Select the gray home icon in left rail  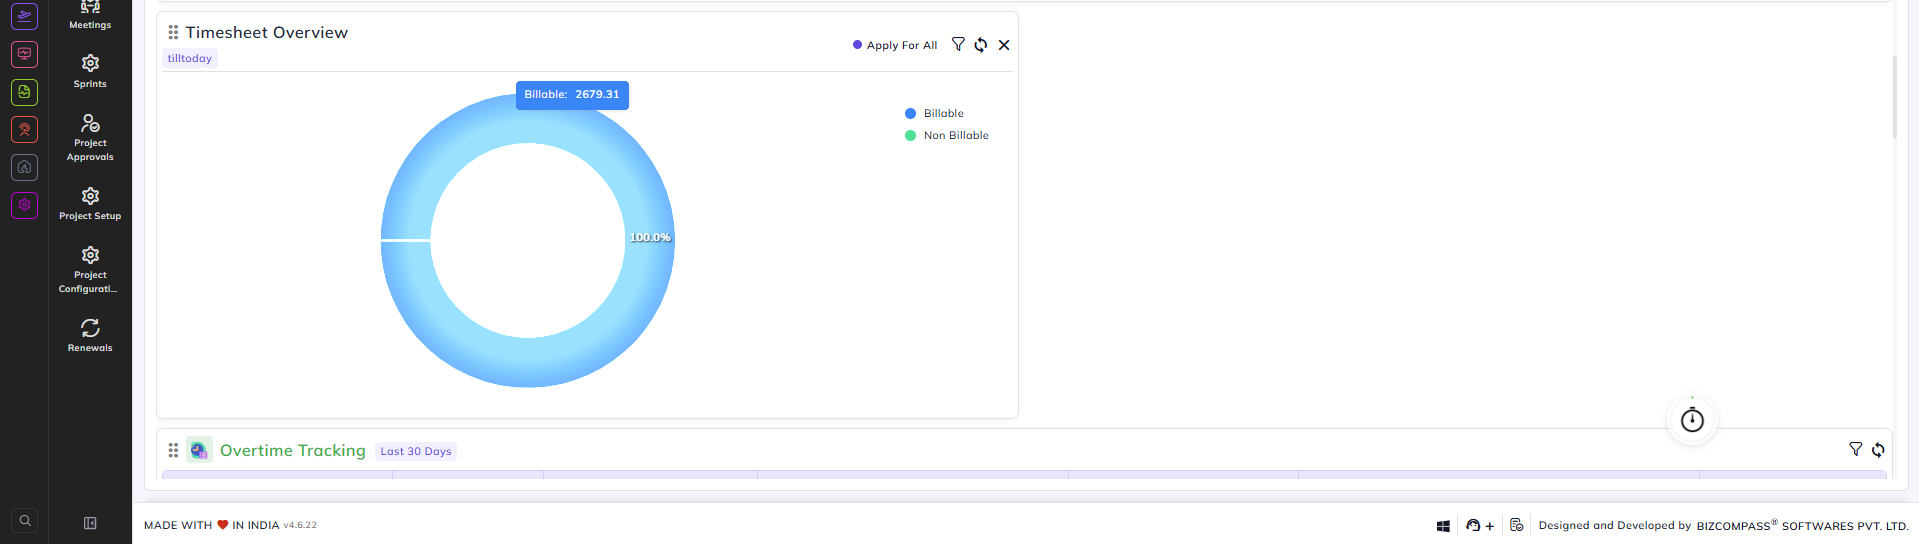point(25,167)
